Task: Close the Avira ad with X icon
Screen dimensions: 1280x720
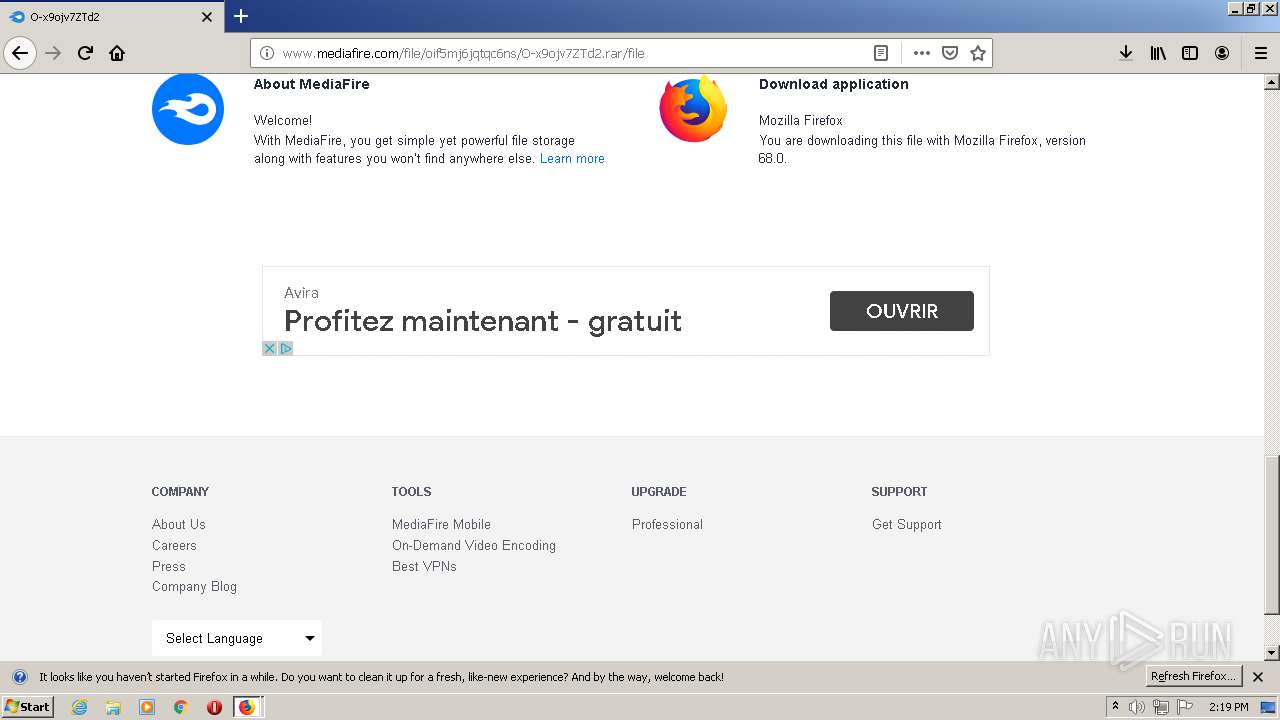Action: [x=269, y=348]
